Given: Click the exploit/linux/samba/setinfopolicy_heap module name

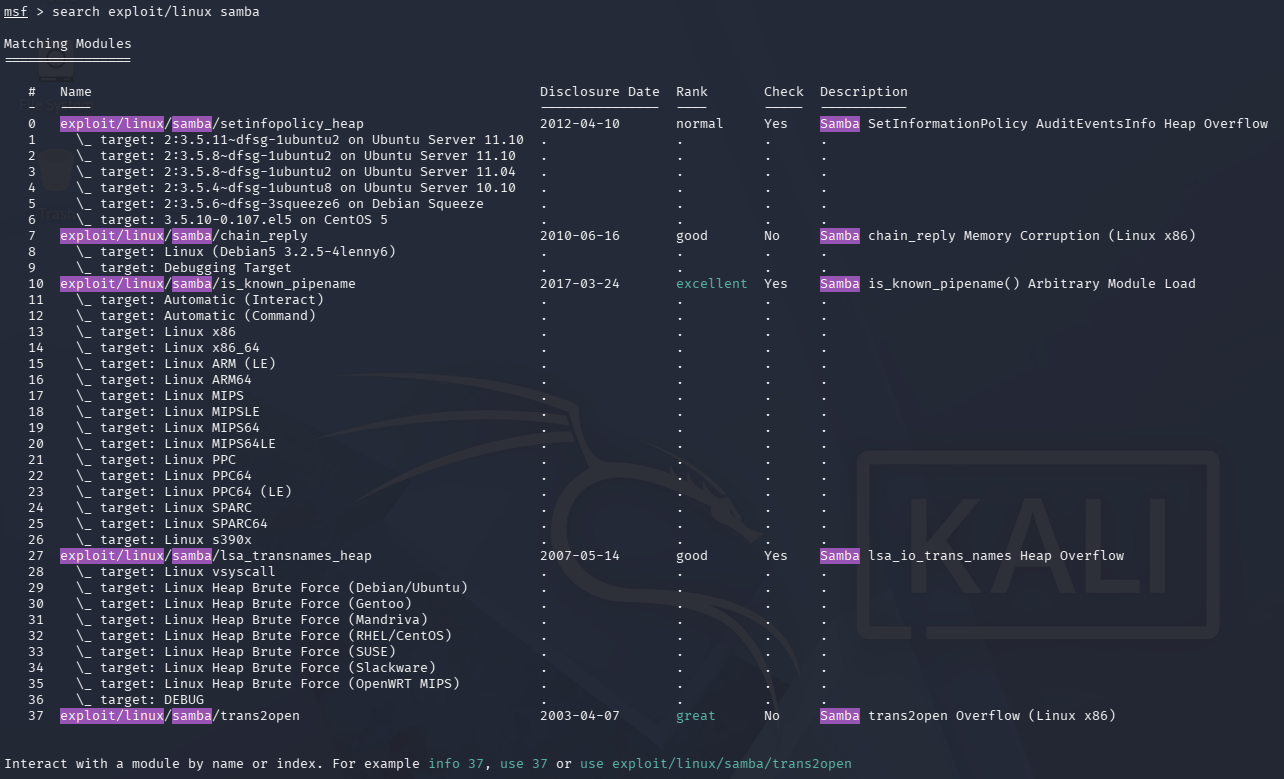Looking at the screenshot, I should coord(211,124).
